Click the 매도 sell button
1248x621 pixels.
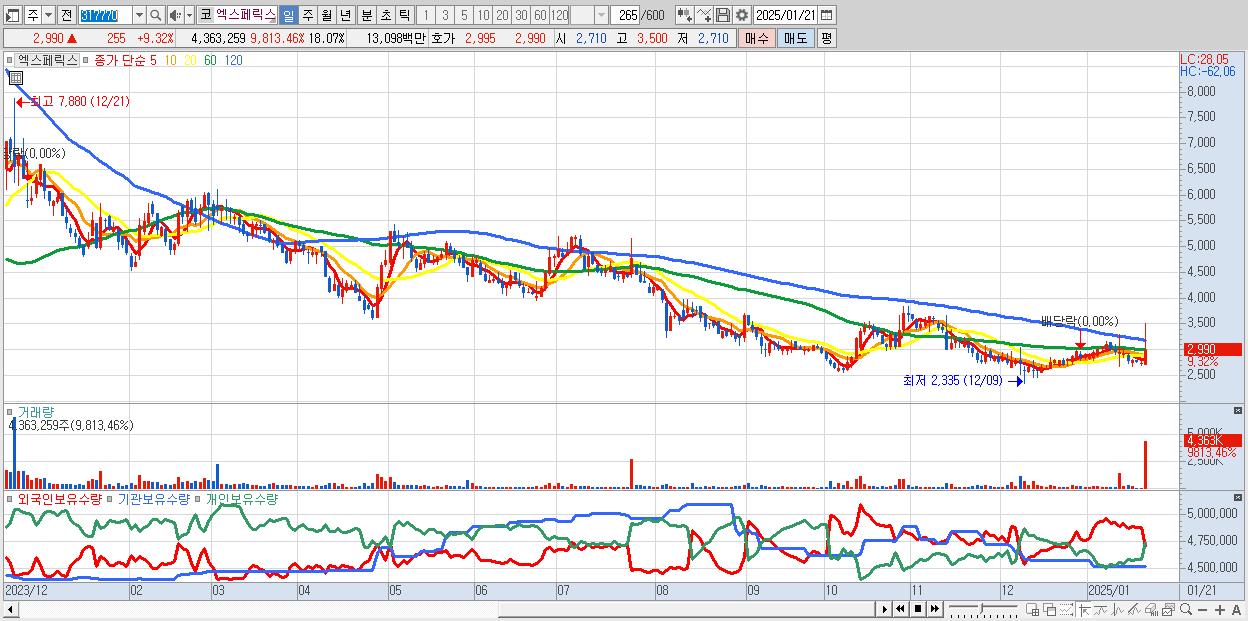pyautogui.click(x=795, y=38)
